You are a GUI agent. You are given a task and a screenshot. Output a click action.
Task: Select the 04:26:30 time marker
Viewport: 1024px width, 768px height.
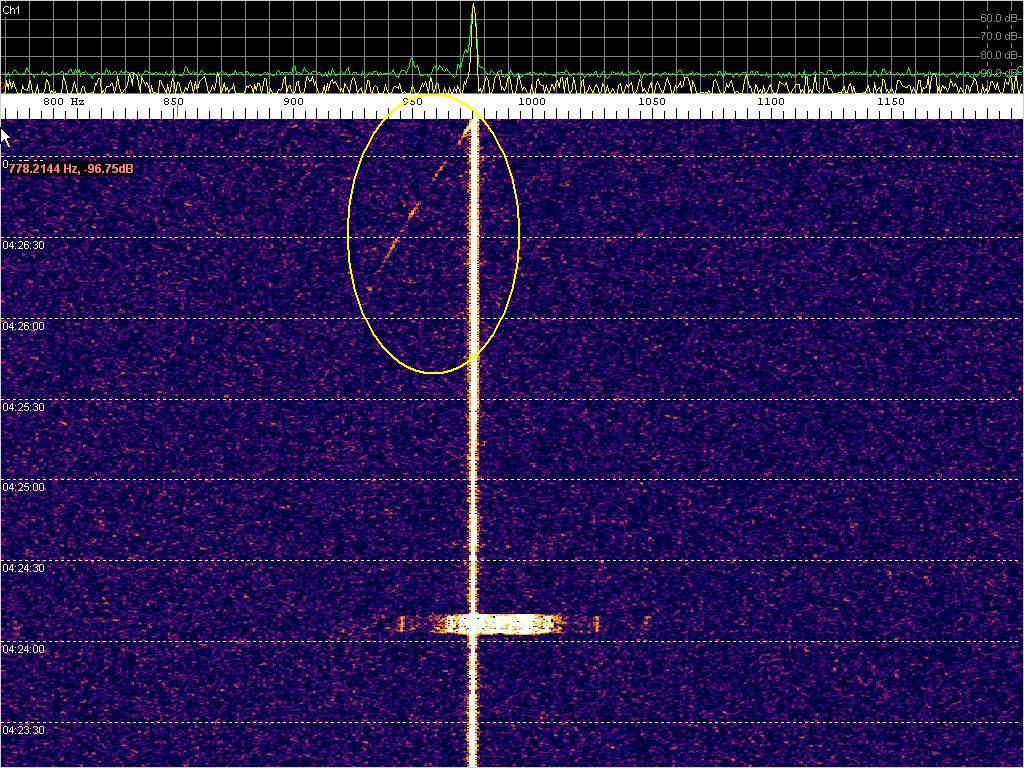coord(24,245)
